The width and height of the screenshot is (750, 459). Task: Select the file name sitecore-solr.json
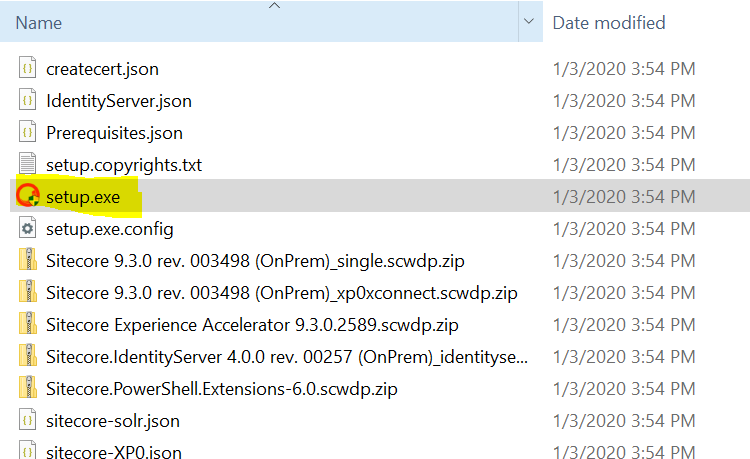113,421
